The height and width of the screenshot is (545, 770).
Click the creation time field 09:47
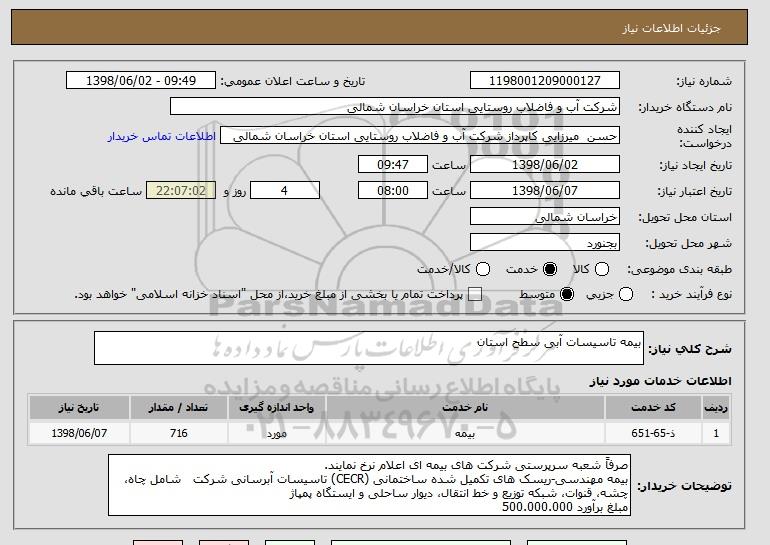pos(393,164)
